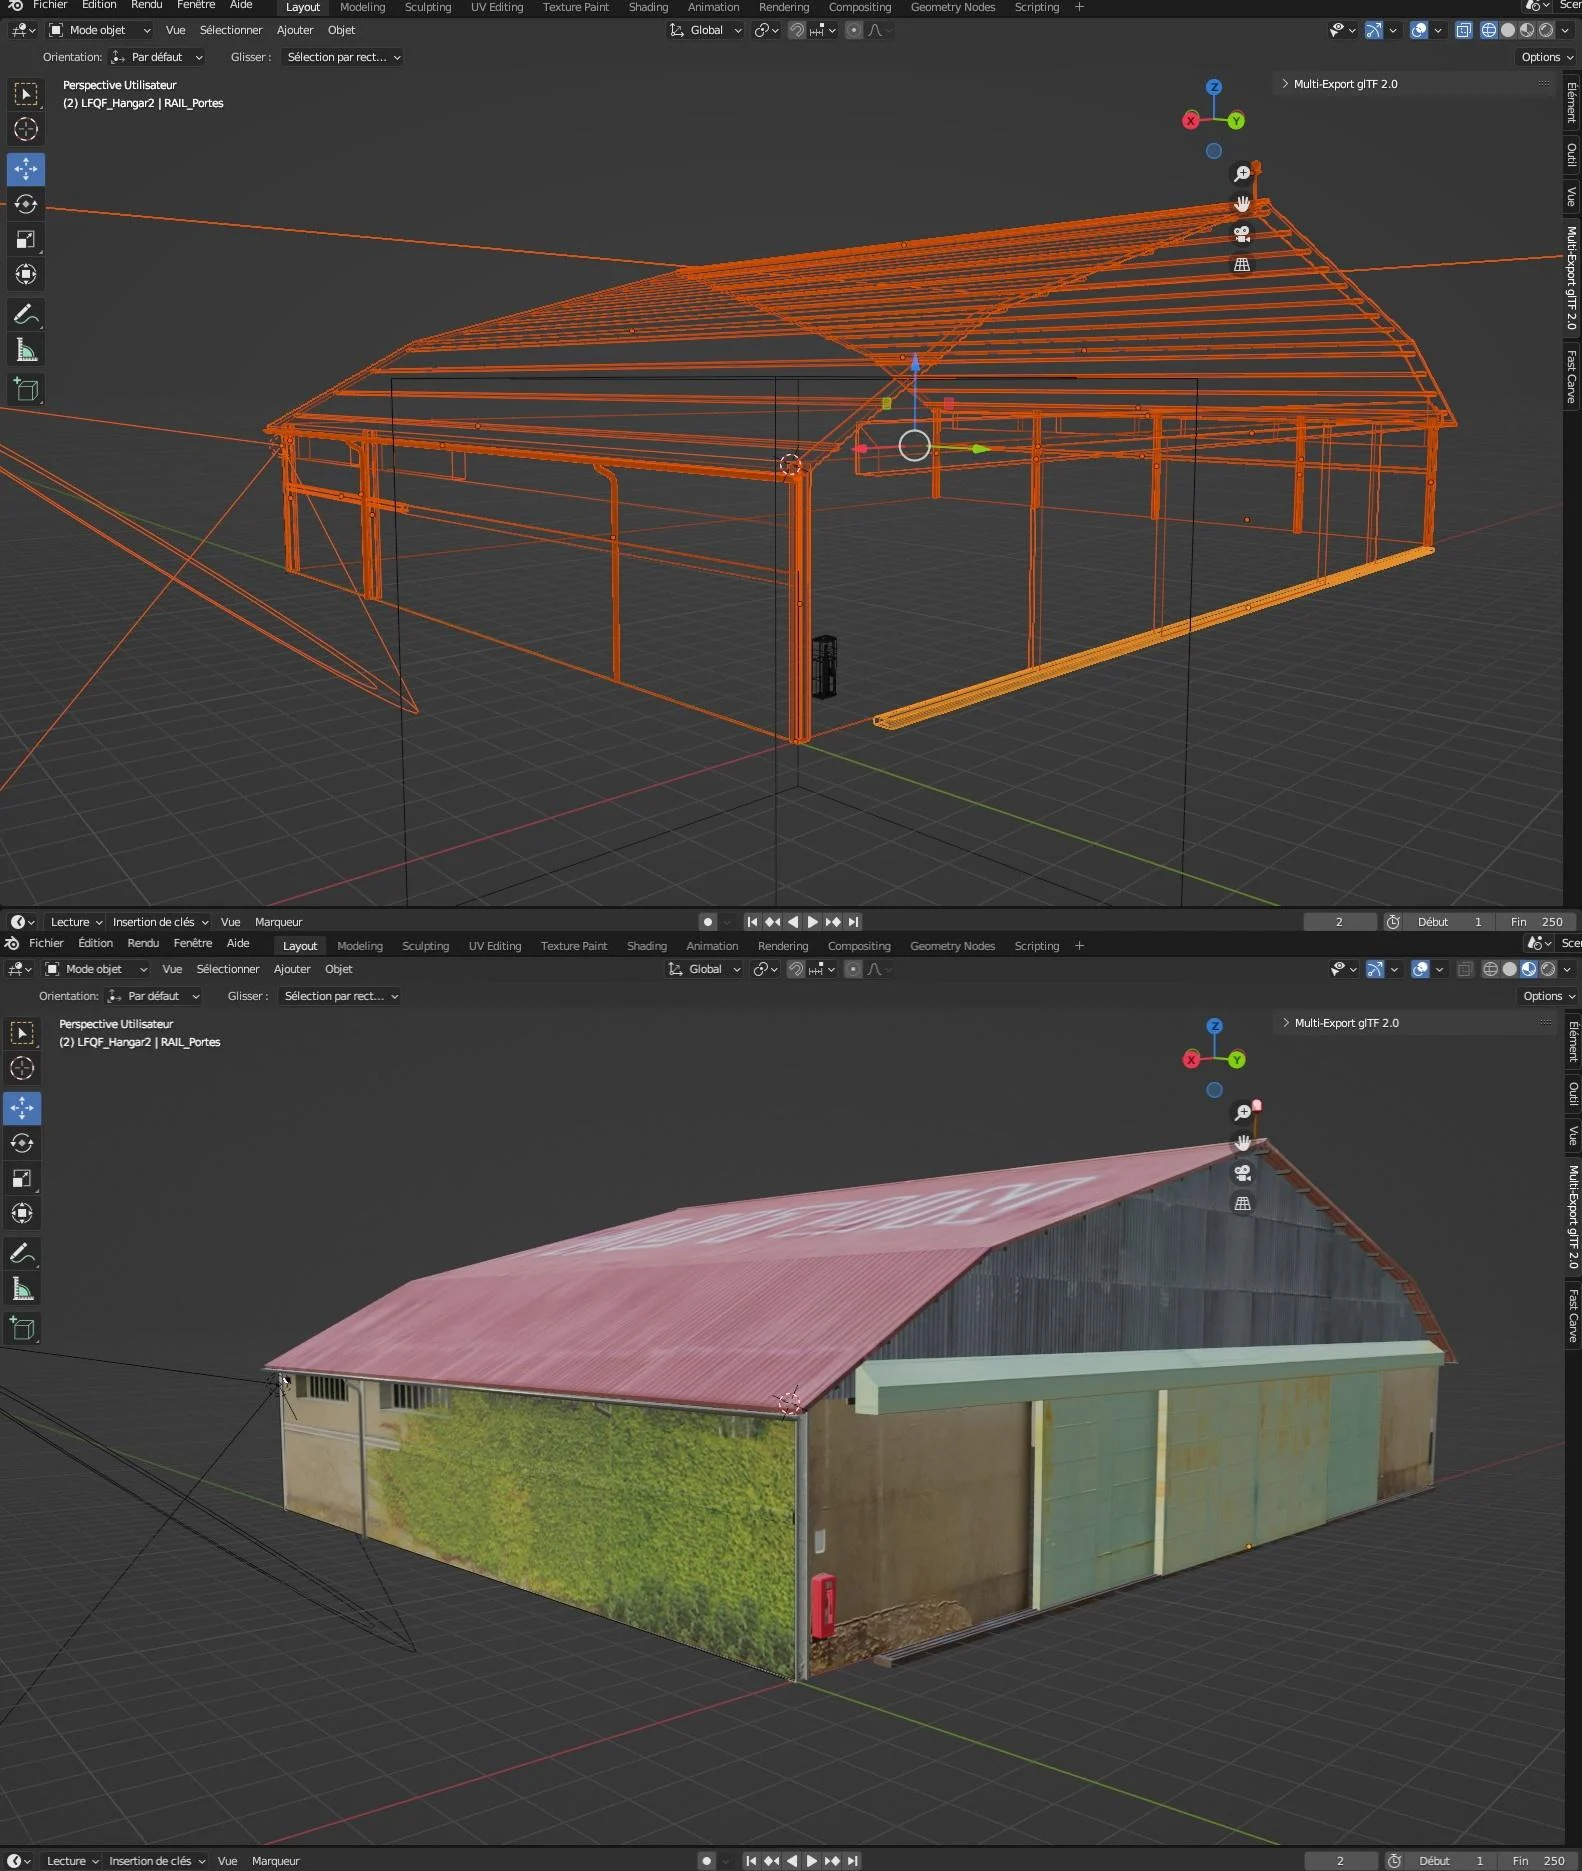
Task: Select the Box Select tool in top window
Action: click(26, 94)
